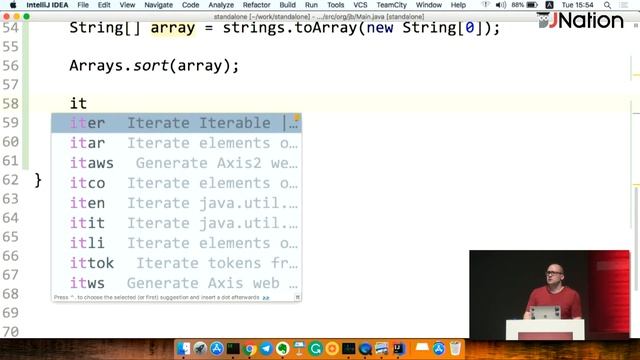
Task: Open Spotlight search magnifier
Action: [607, 5]
